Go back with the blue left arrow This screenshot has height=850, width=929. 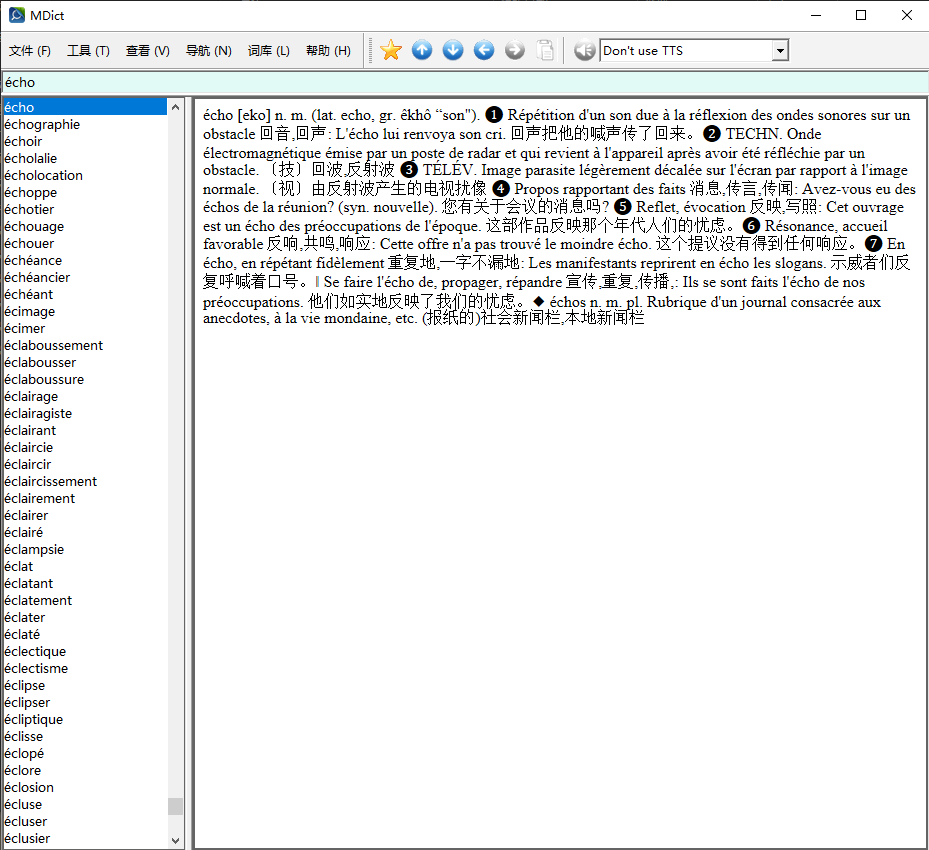tap(484, 50)
